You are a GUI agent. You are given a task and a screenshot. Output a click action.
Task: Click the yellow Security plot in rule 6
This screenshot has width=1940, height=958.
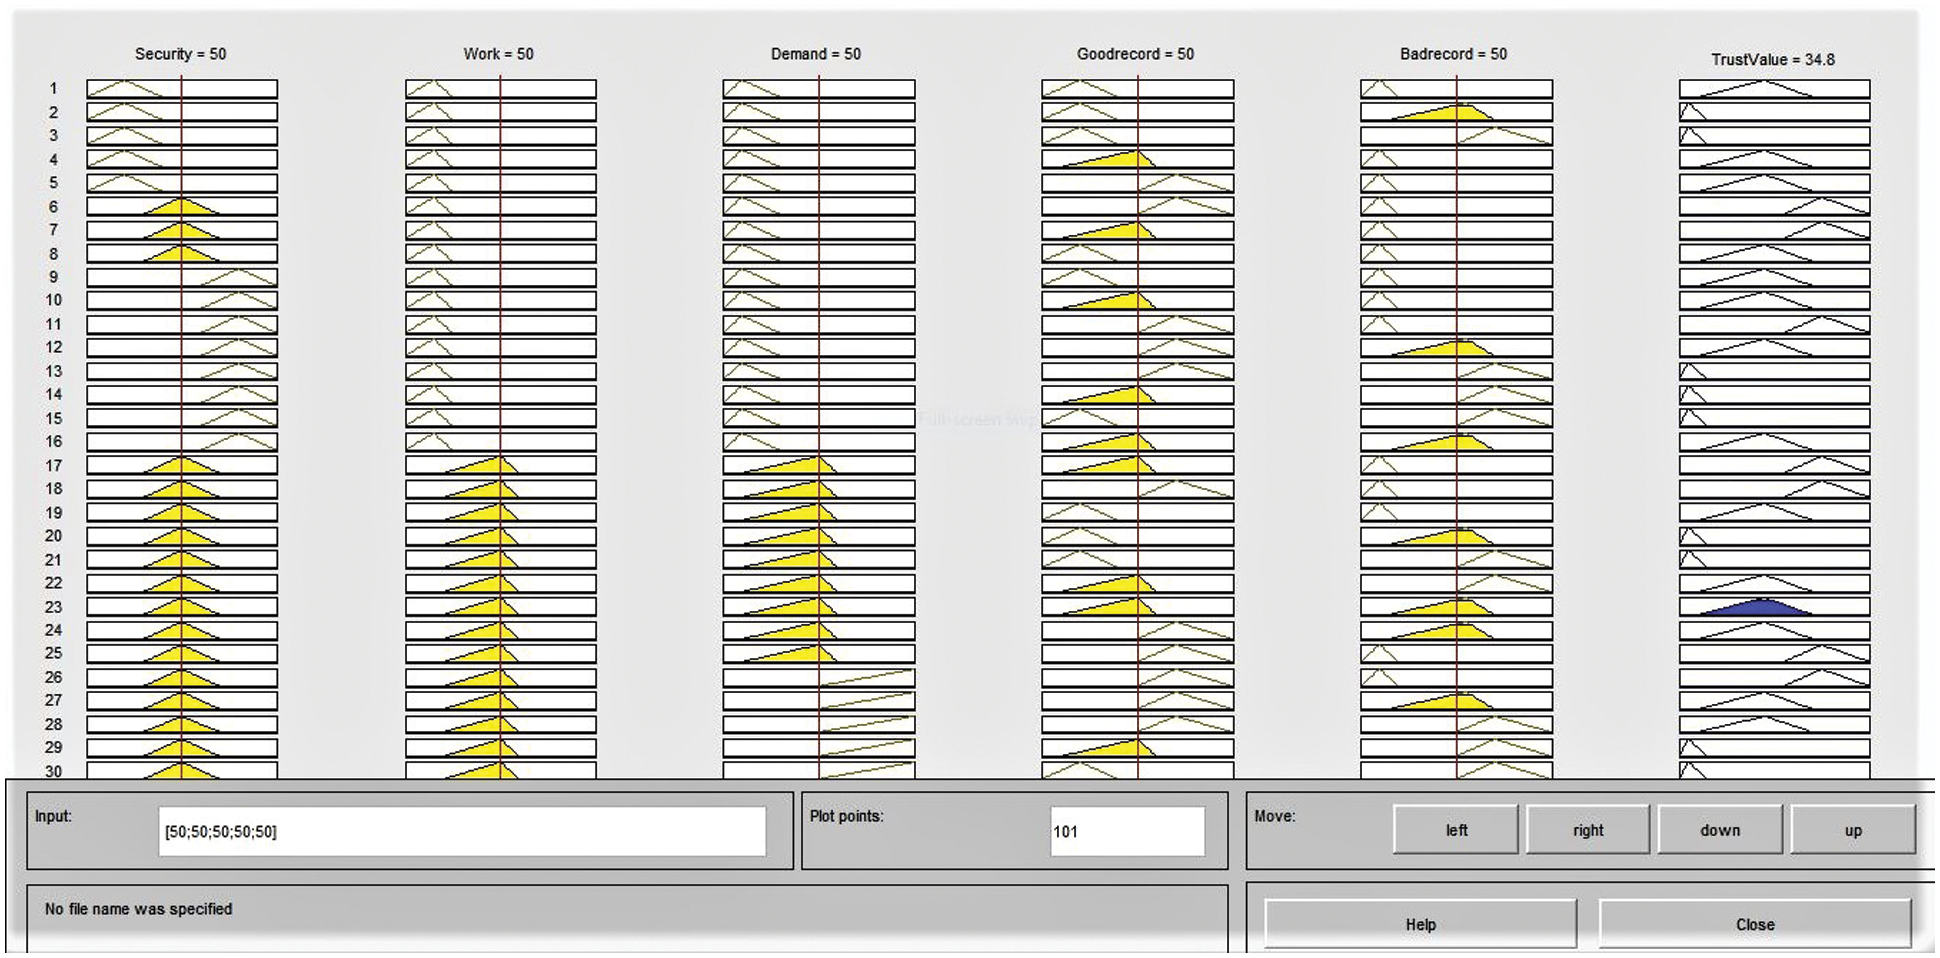click(x=181, y=207)
